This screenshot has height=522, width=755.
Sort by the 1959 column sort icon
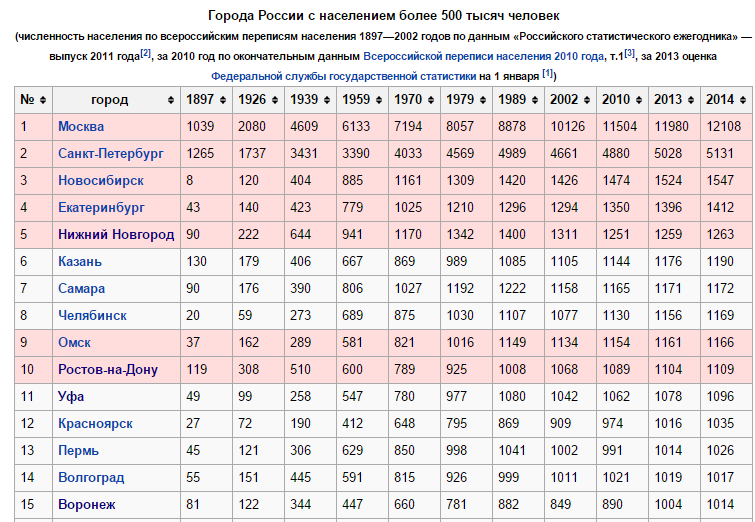point(377,100)
